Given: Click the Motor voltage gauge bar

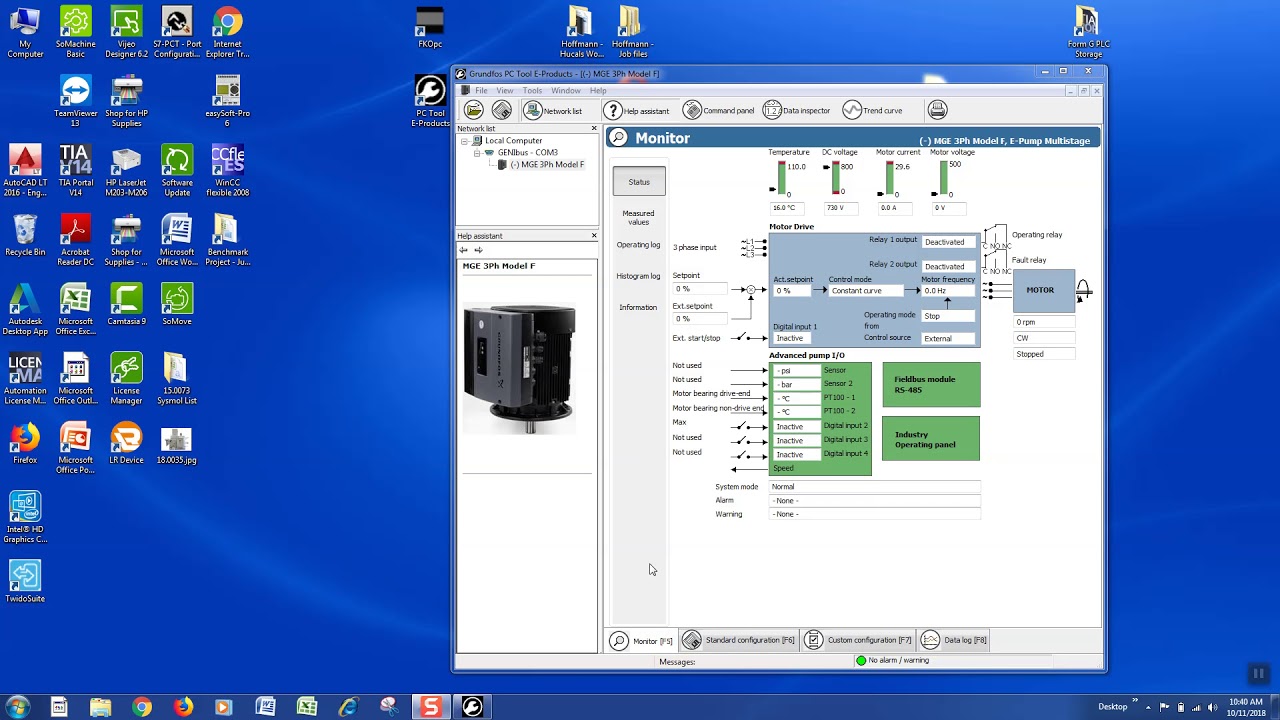Looking at the screenshot, I should [944, 179].
